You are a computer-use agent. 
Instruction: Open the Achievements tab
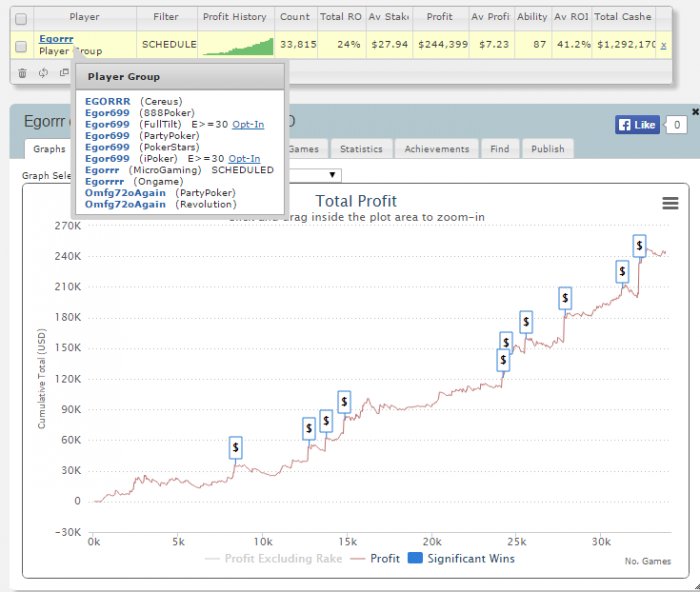point(437,149)
